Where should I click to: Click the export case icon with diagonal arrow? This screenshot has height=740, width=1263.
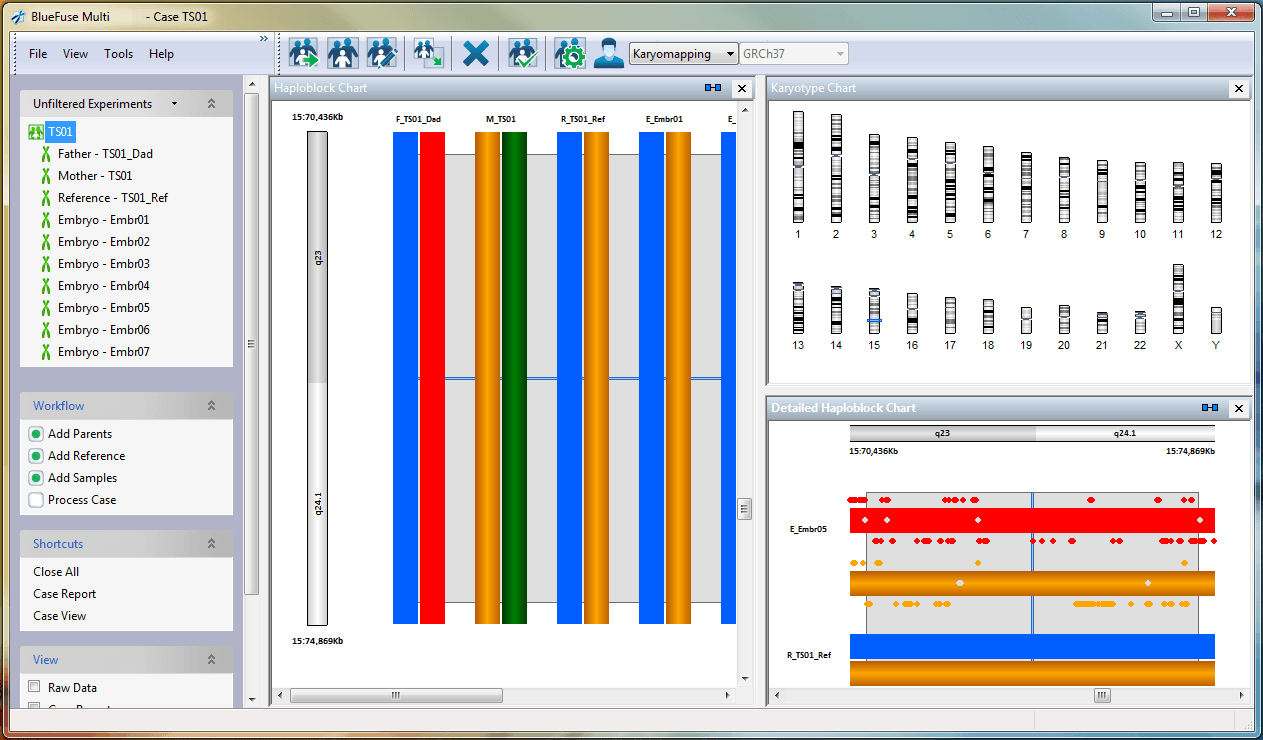point(429,53)
